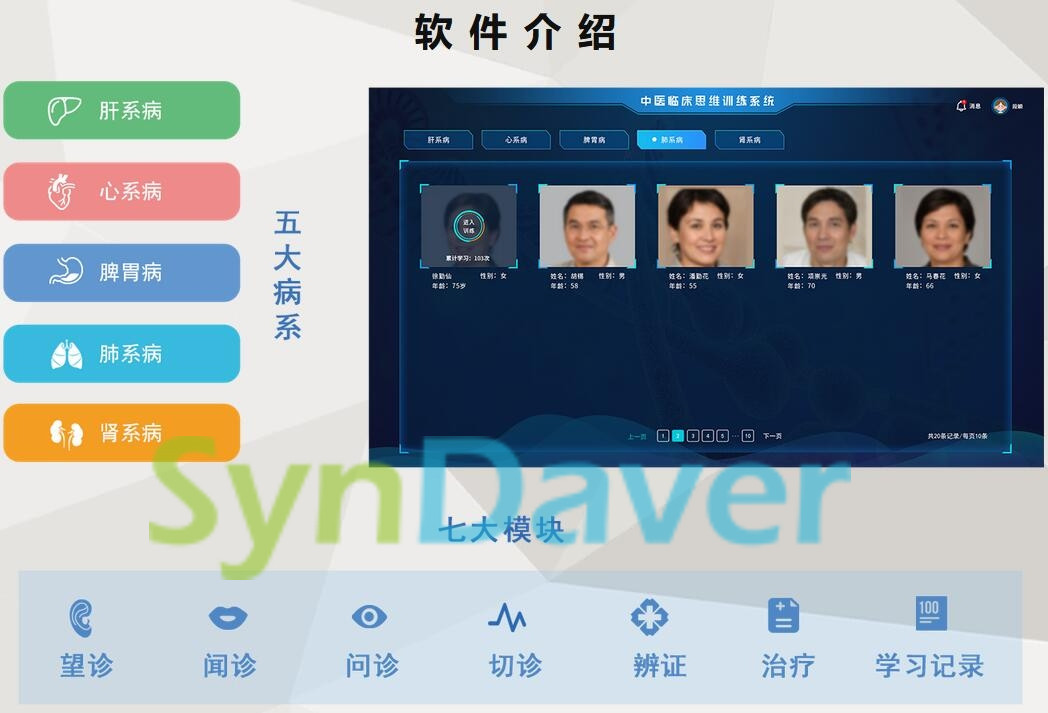Select the 闻诊 (listening) mouth icon
Image resolution: width=1048 pixels, height=713 pixels.
coord(229,618)
